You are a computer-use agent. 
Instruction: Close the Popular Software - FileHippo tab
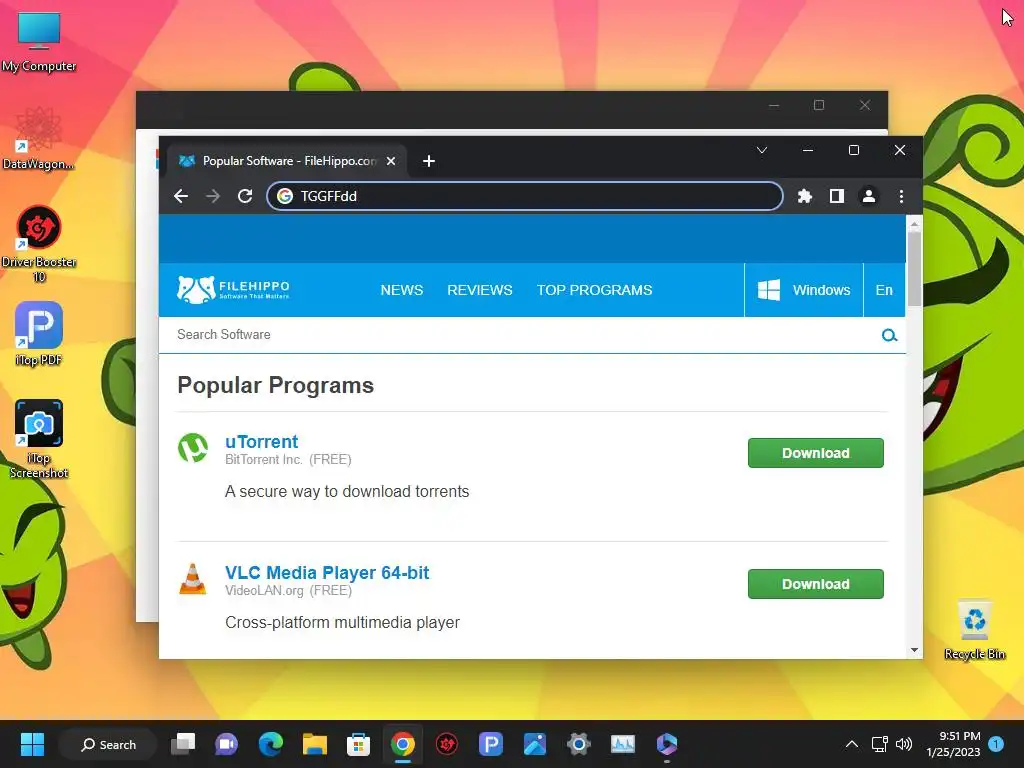coord(391,161)
